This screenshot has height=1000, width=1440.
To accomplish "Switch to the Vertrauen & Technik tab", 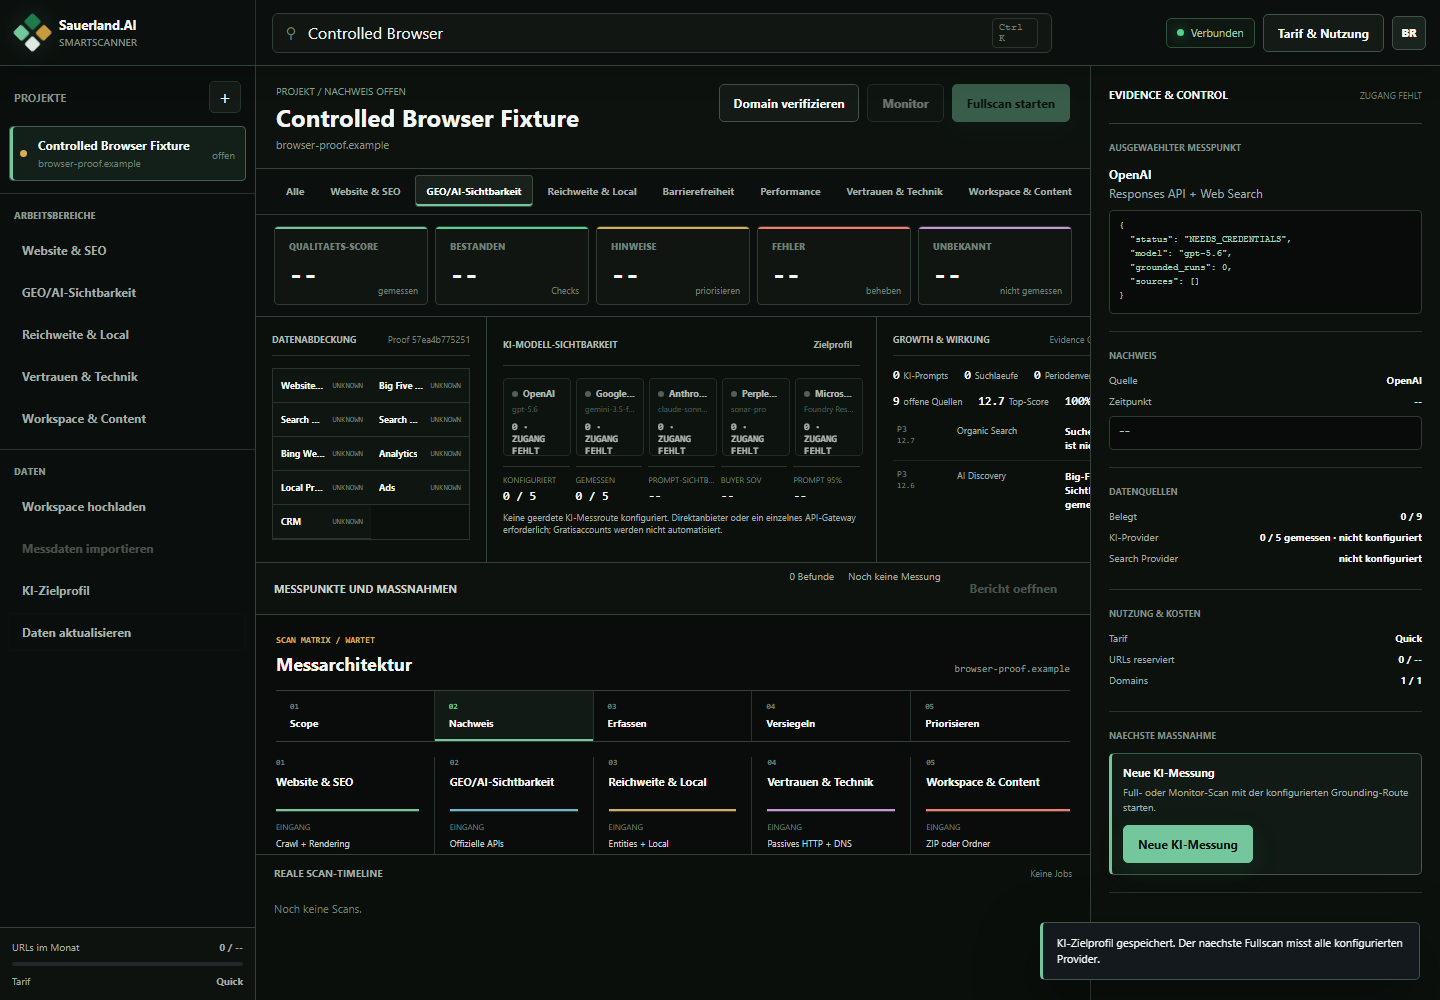I will point(894,191).
